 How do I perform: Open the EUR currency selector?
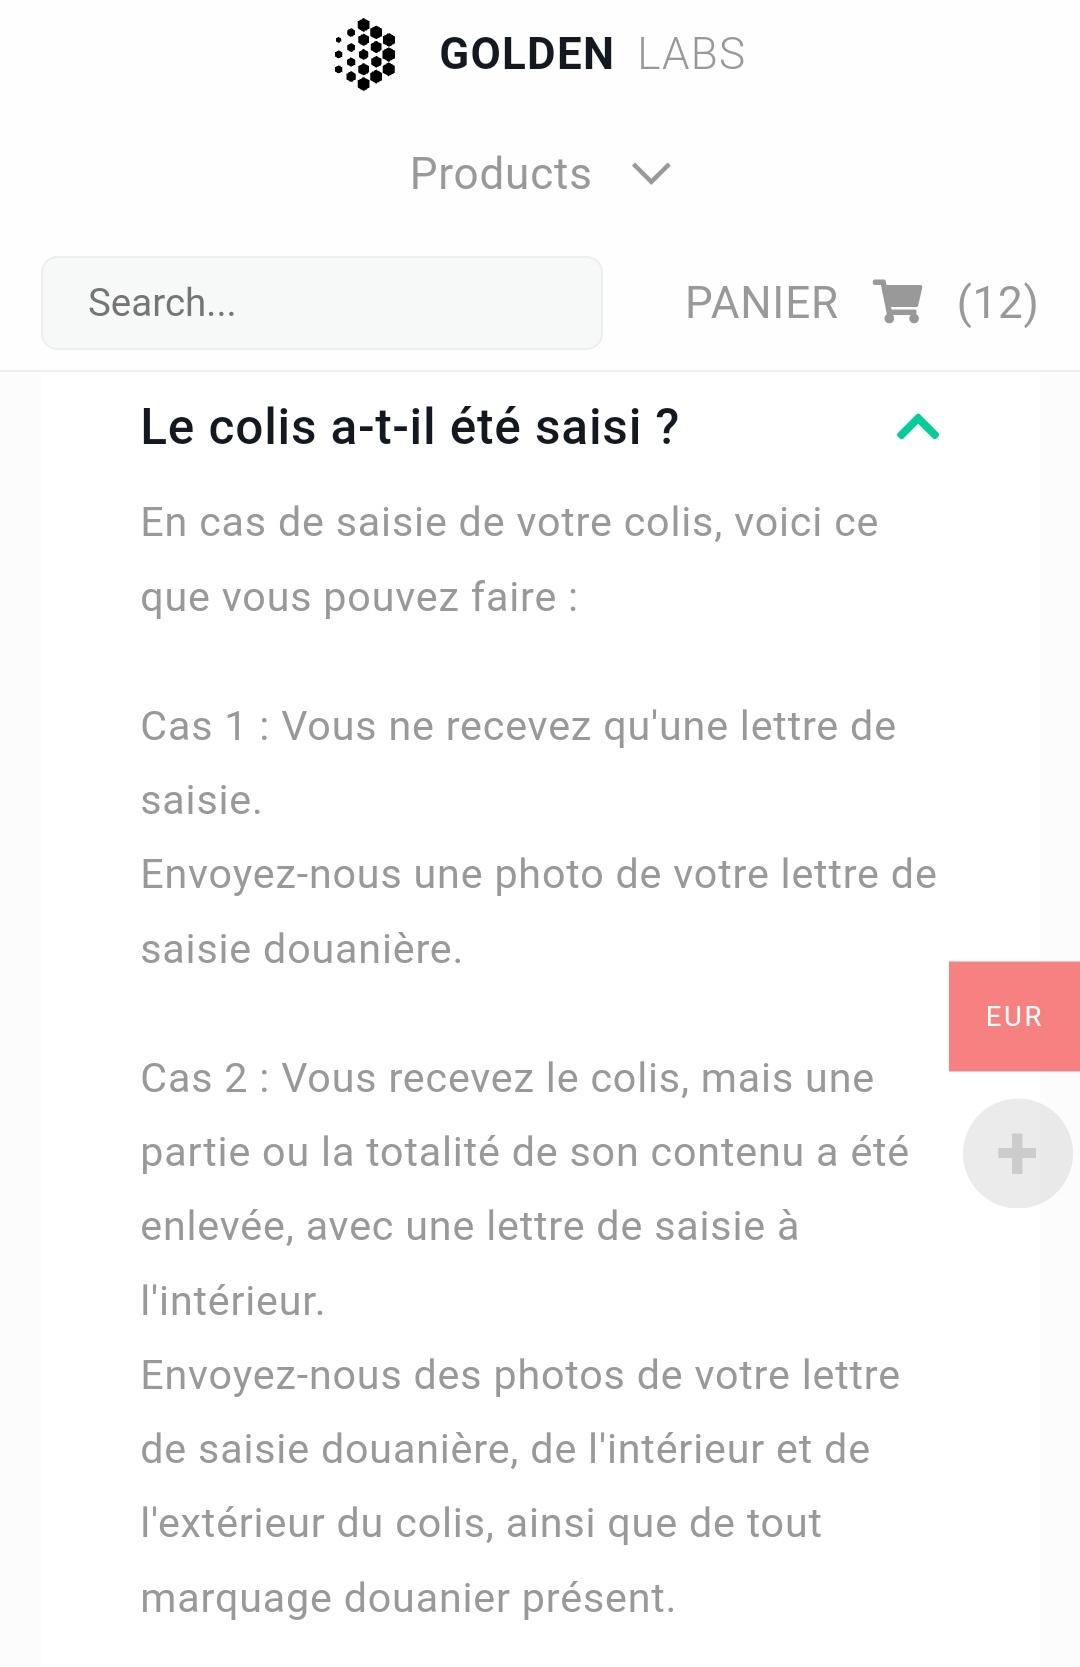[x=1014, y=1016]
